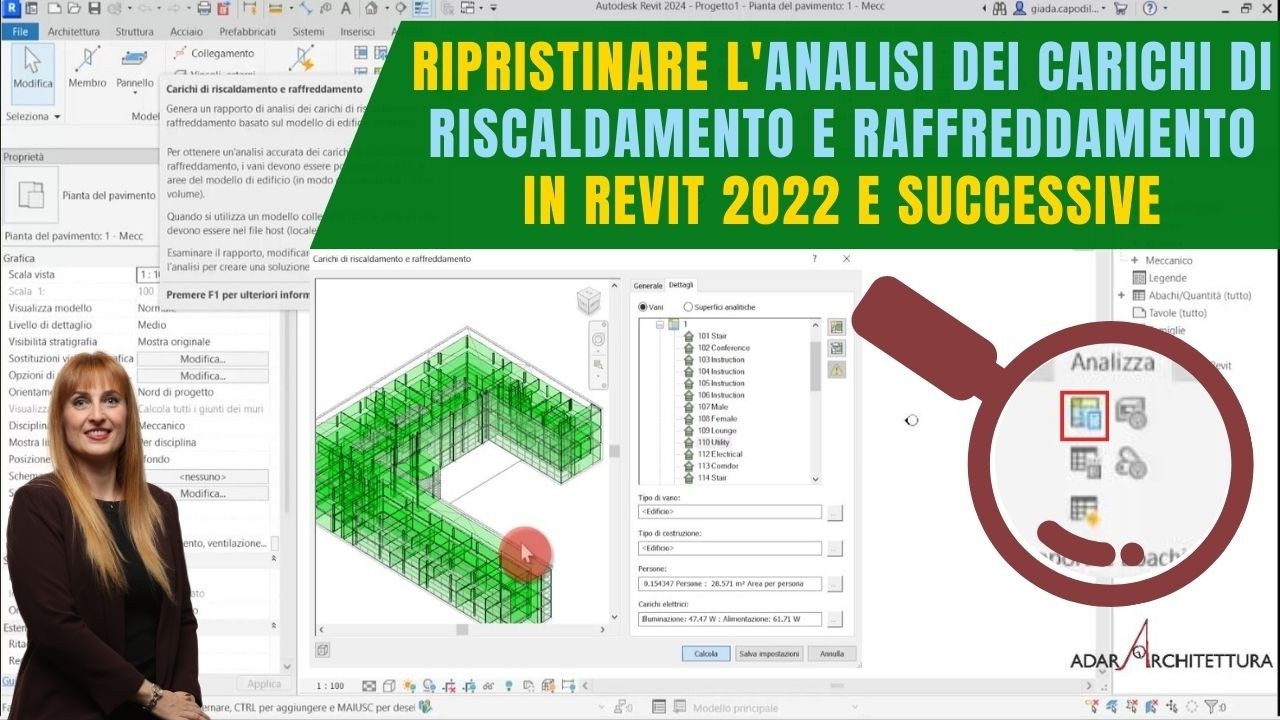Click the filter funnel icon in status bar
This screenshot has width=1280, height=720.
[1210, 707]
